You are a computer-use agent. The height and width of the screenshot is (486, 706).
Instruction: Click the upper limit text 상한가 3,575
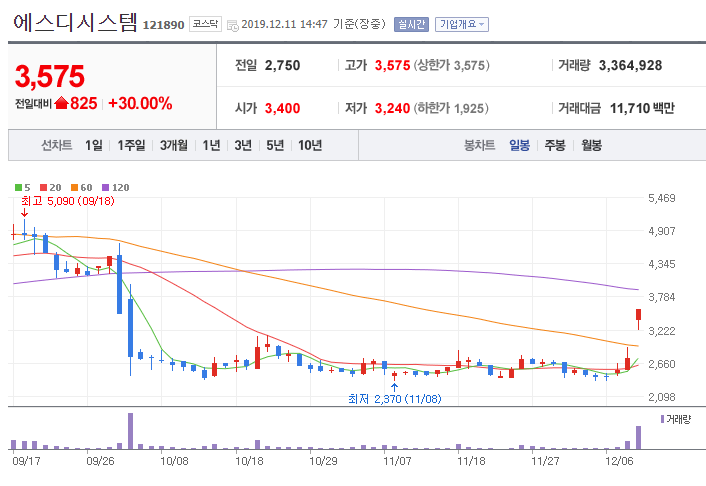[451, 66]
